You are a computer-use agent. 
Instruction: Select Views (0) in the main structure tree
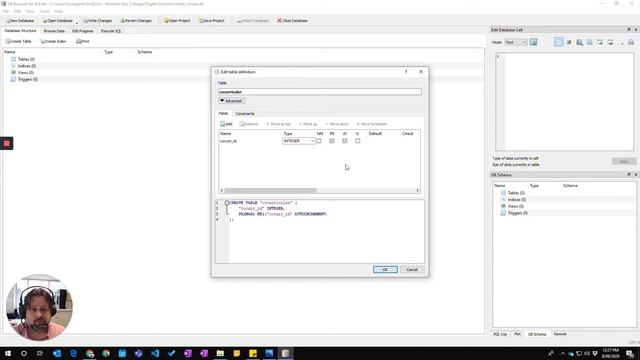tap(25, 72)
